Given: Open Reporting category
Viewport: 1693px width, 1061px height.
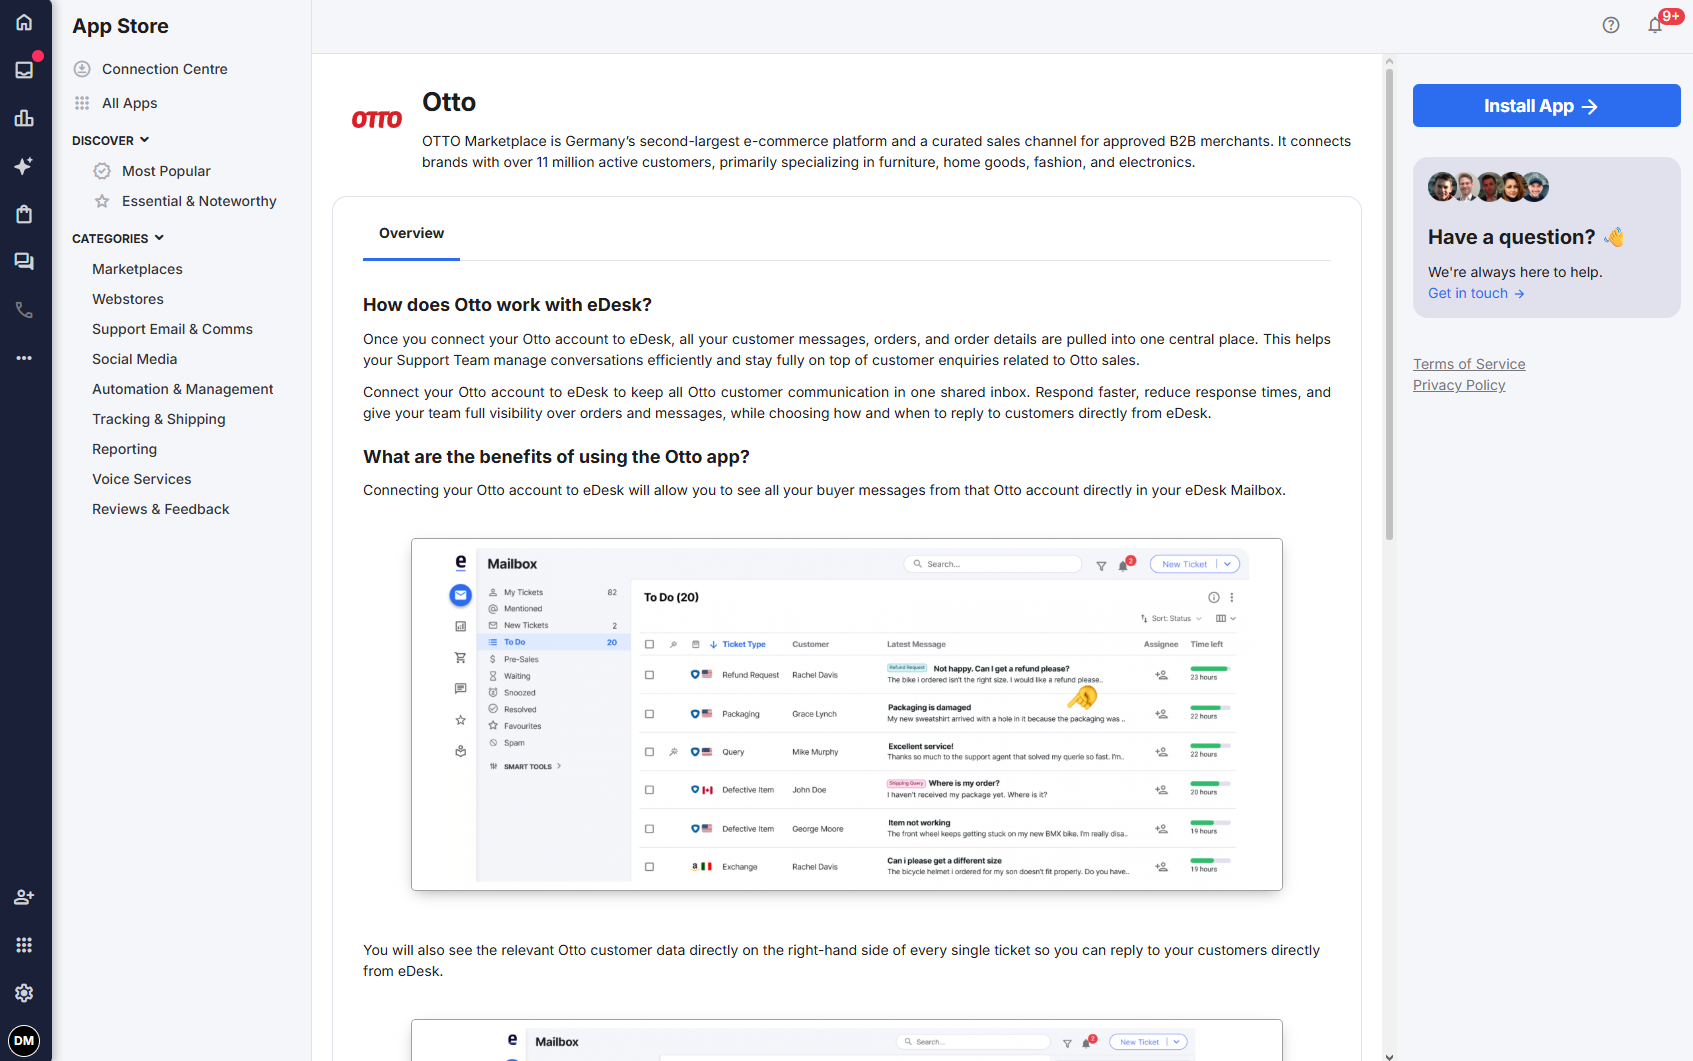Looking at the screenshot, I should click(x=124, y=449).
